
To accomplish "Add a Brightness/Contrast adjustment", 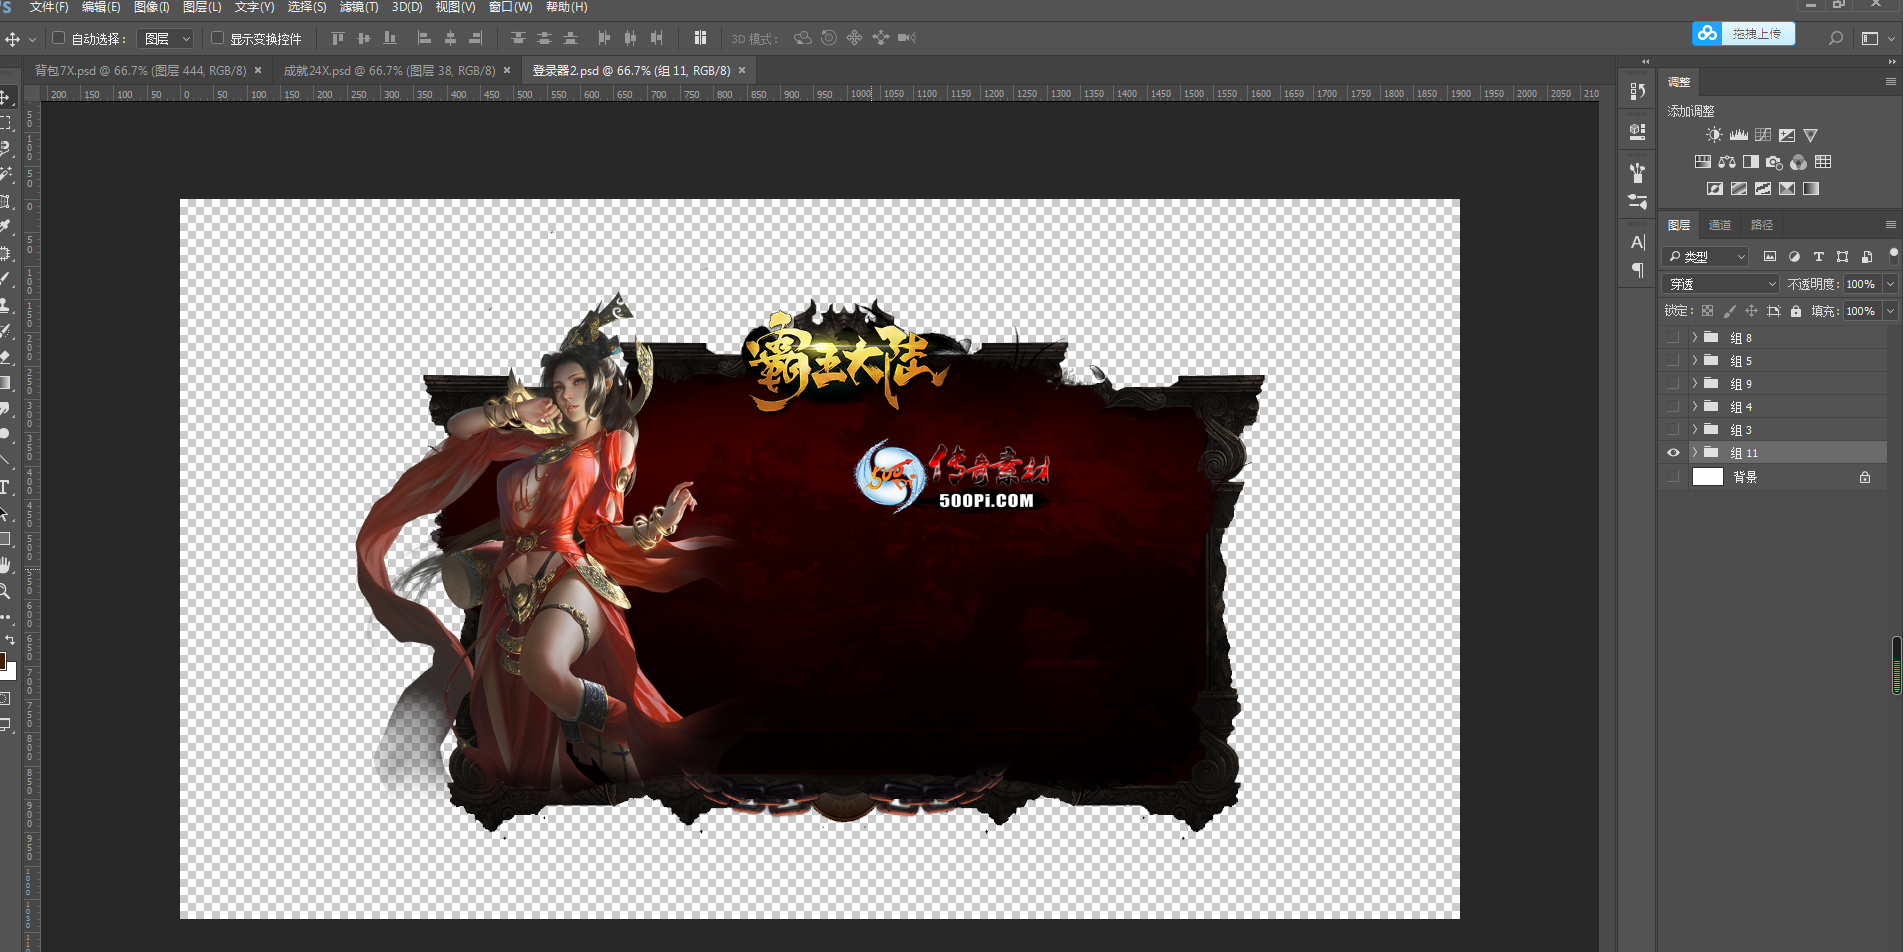I will click(1714, 135).
